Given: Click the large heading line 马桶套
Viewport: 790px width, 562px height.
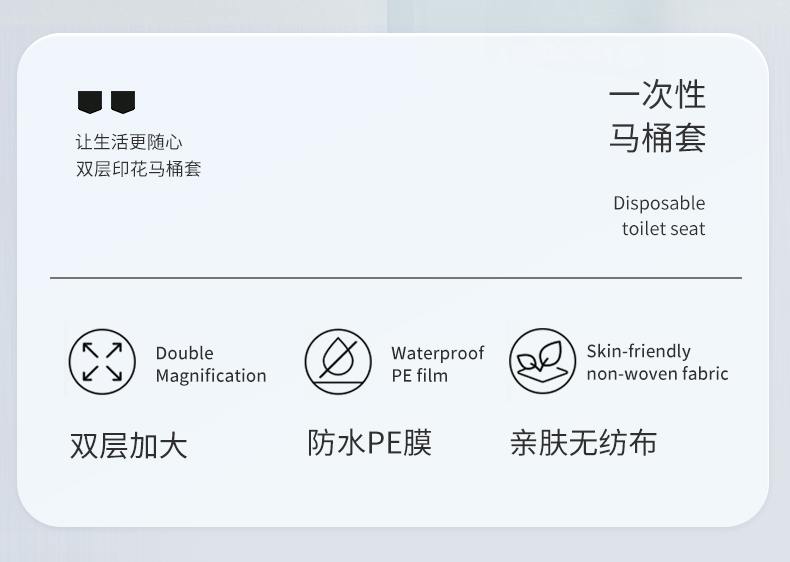Looking at the screenshot, I should [657, 138].
